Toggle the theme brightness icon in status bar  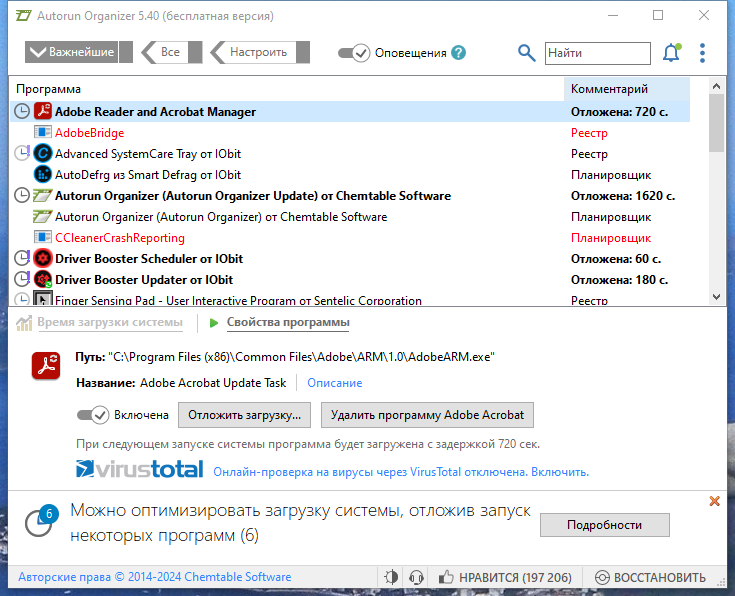coord(391,577)
